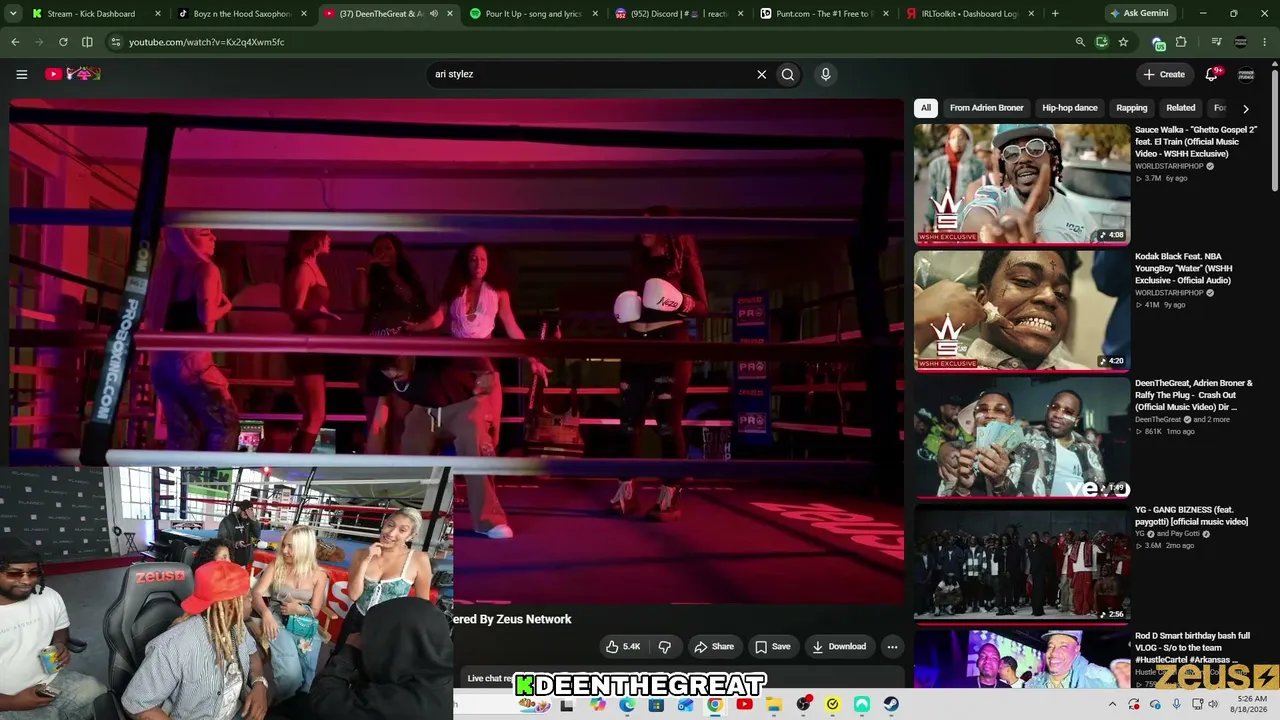
Task: Switch to the Pour It Up Spotify tab
Action: (x=533, y=14)
